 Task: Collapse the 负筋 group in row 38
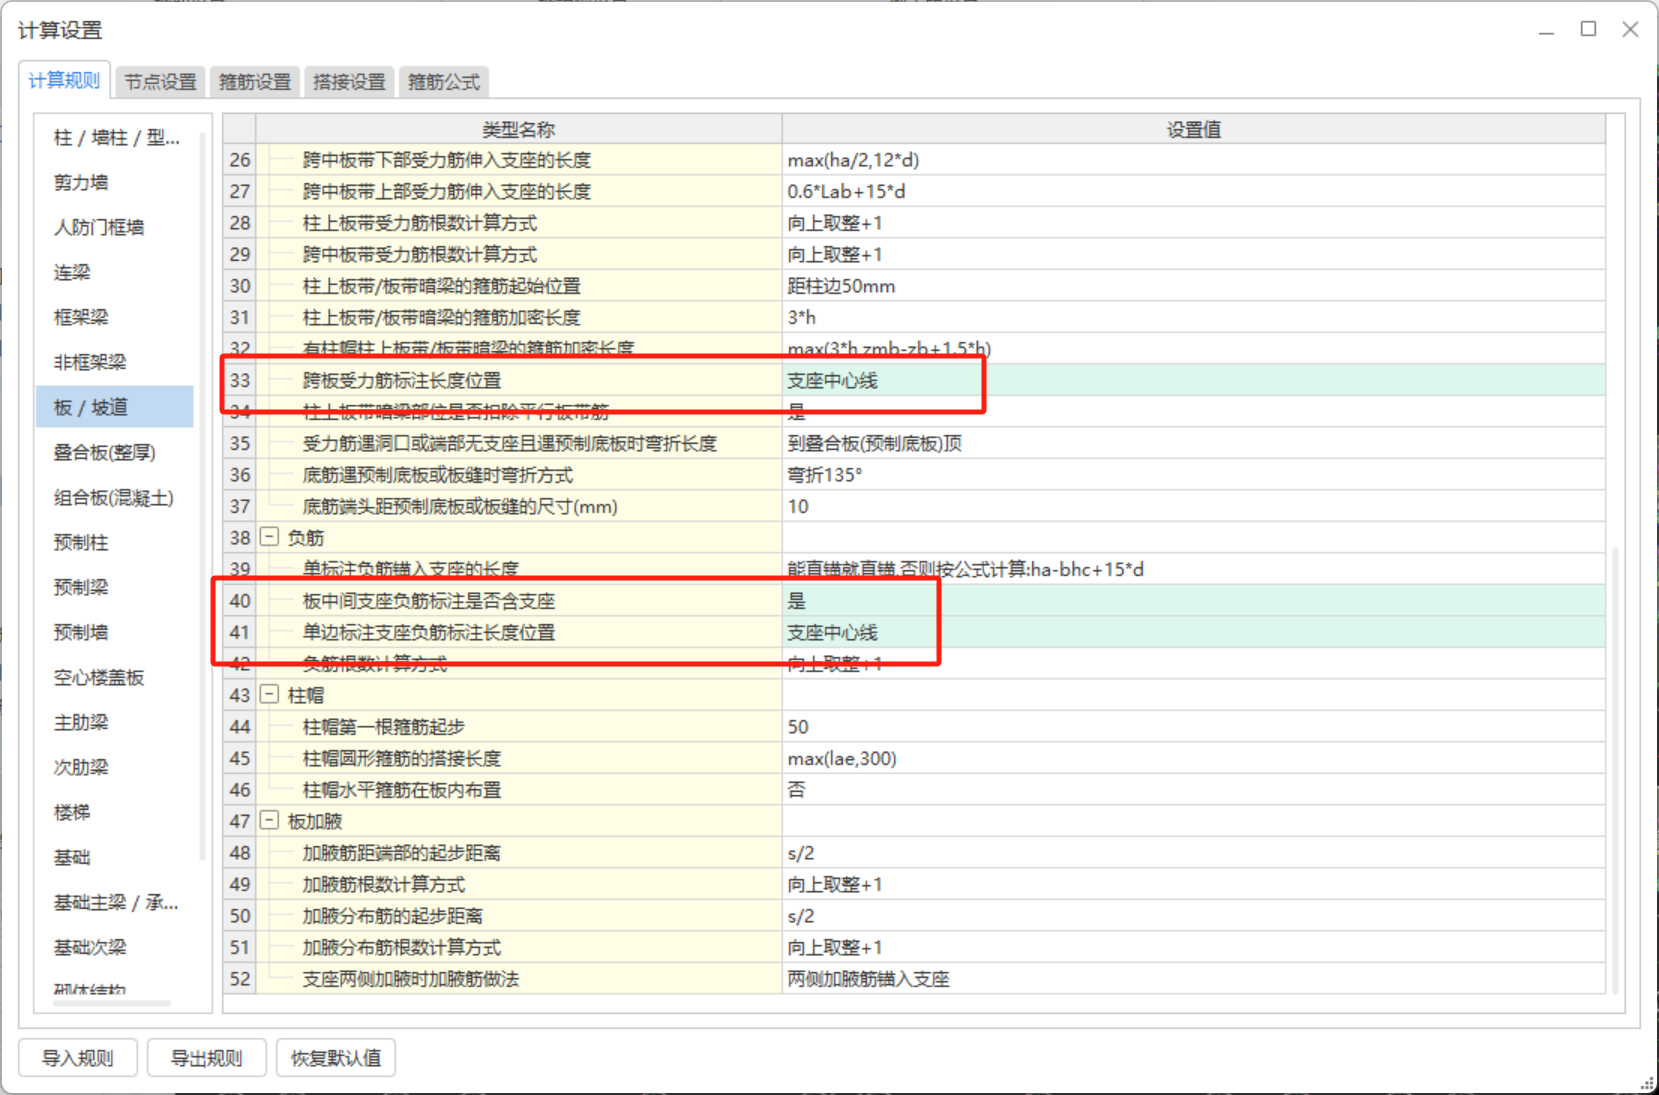pos(269,537)
